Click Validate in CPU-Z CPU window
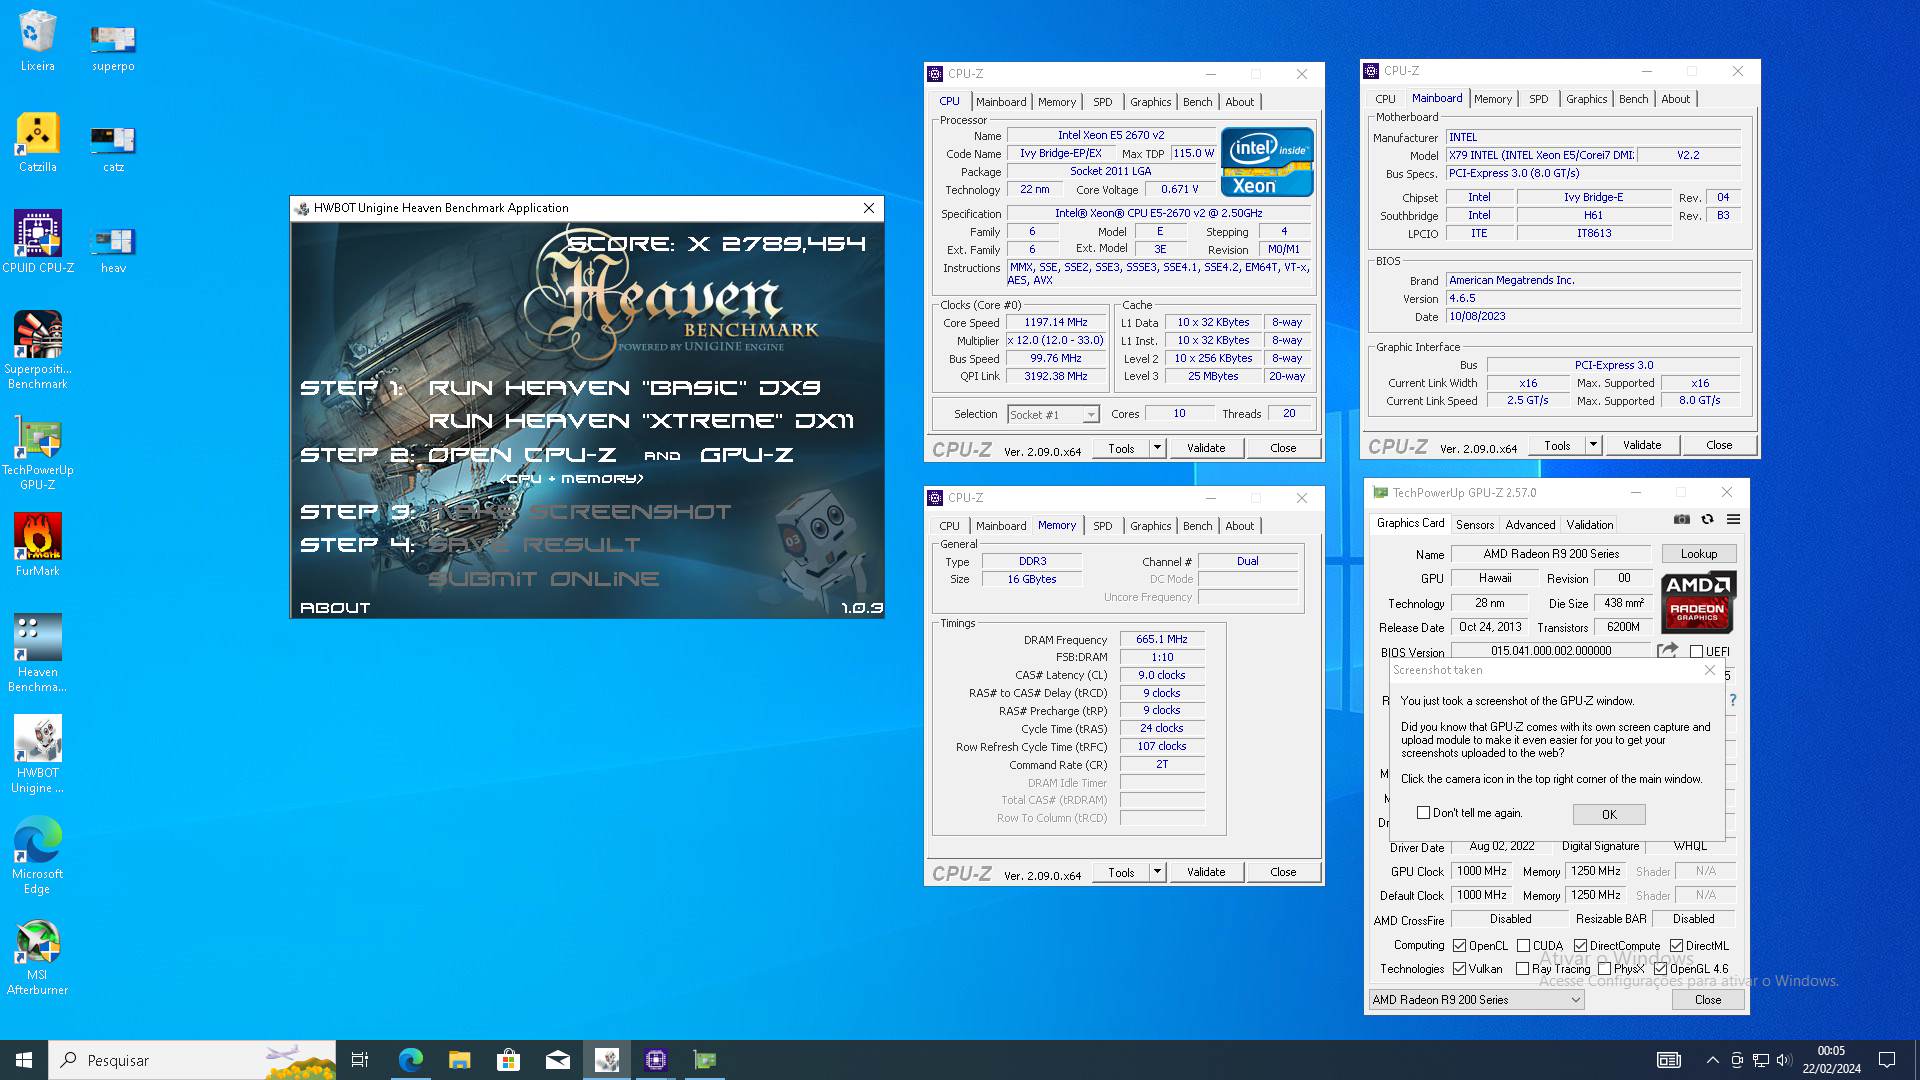Image resolution: width=1920 pixels, height=1080 pixels. (1206, 448)
